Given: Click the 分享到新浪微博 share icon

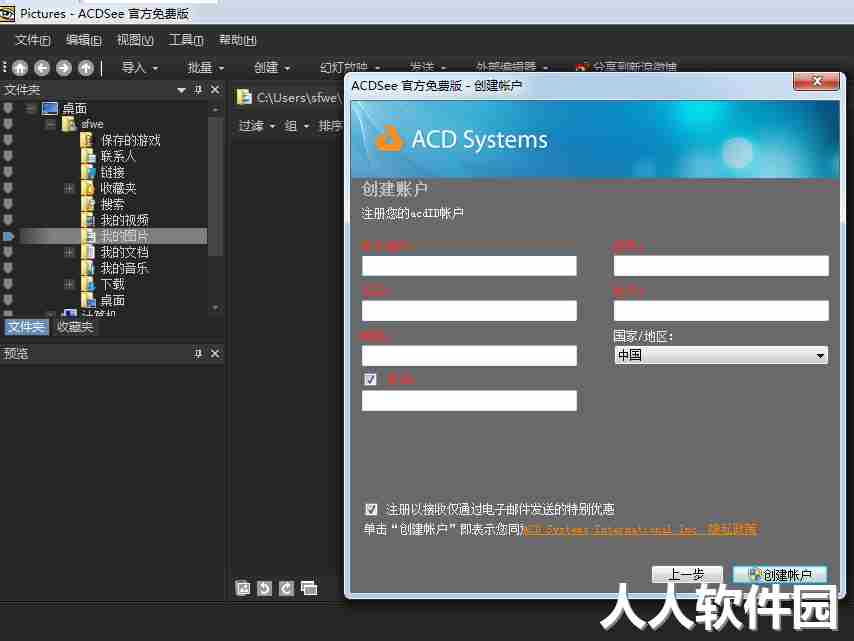Looking at the screenshot, I should click(x=582, y=67).
